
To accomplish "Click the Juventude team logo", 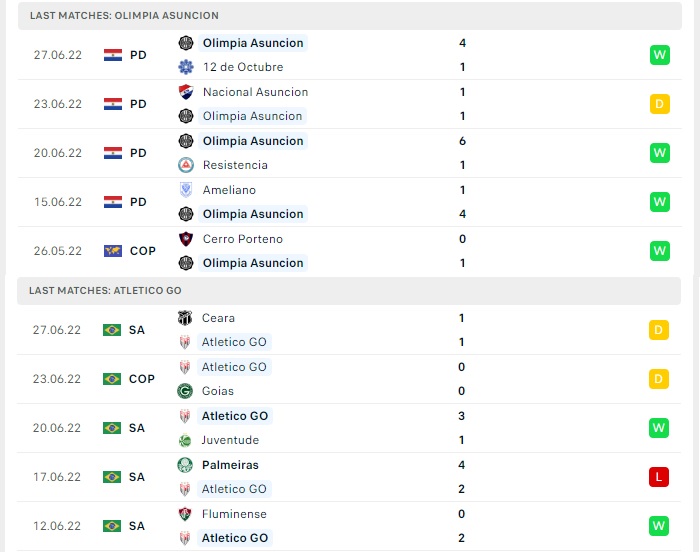I will pos(185,440).
